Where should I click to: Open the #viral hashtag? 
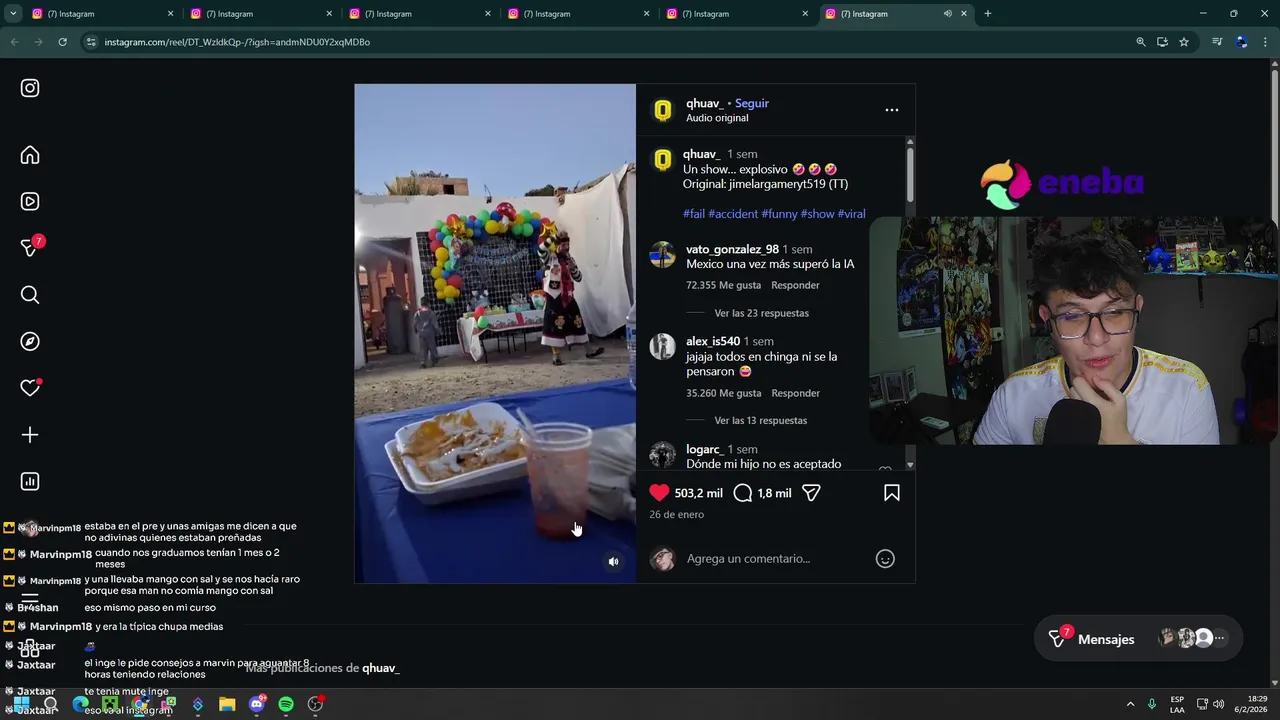(x=851, y=214)
